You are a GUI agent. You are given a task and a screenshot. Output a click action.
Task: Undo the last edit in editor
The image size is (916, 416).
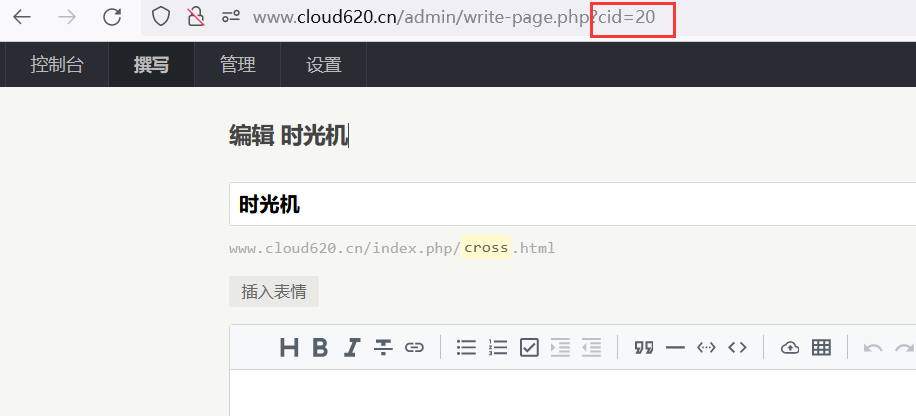pos(873,348)
